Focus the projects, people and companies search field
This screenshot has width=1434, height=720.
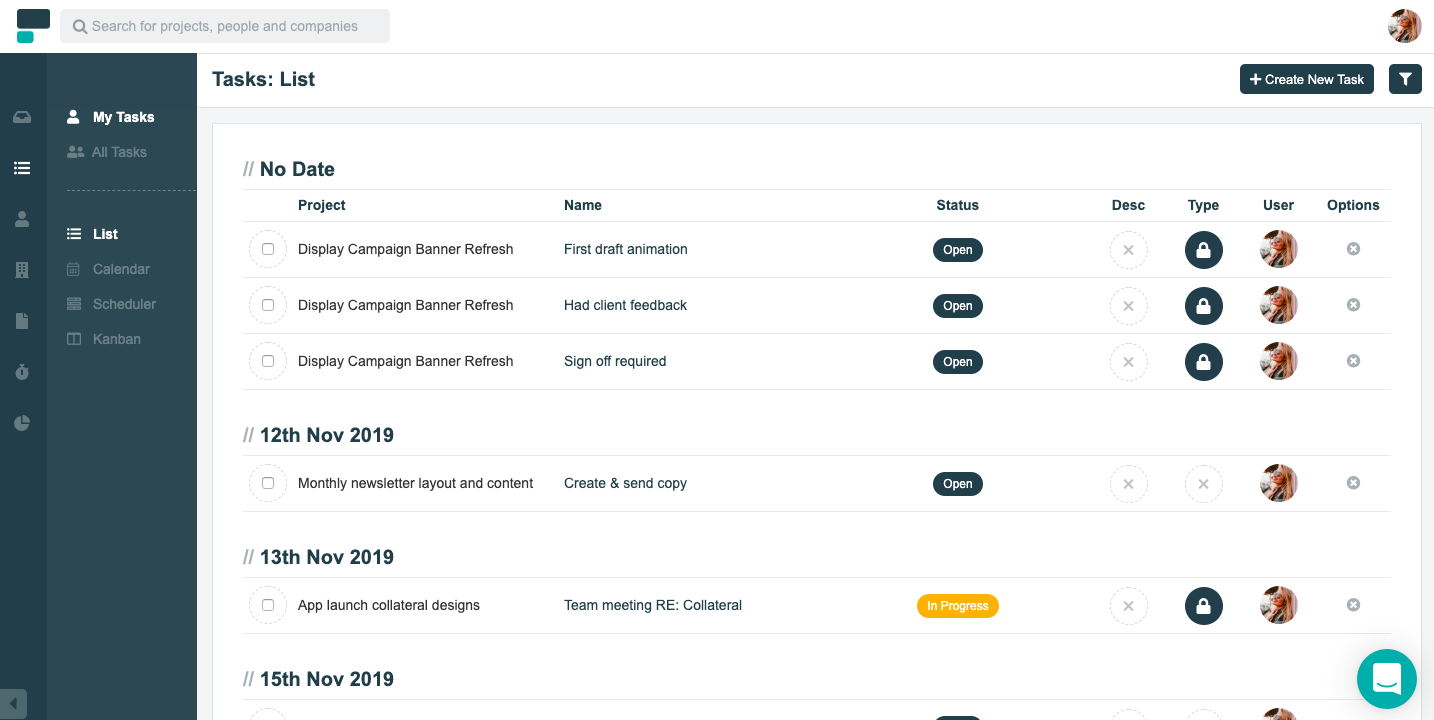tap(225, 26)
